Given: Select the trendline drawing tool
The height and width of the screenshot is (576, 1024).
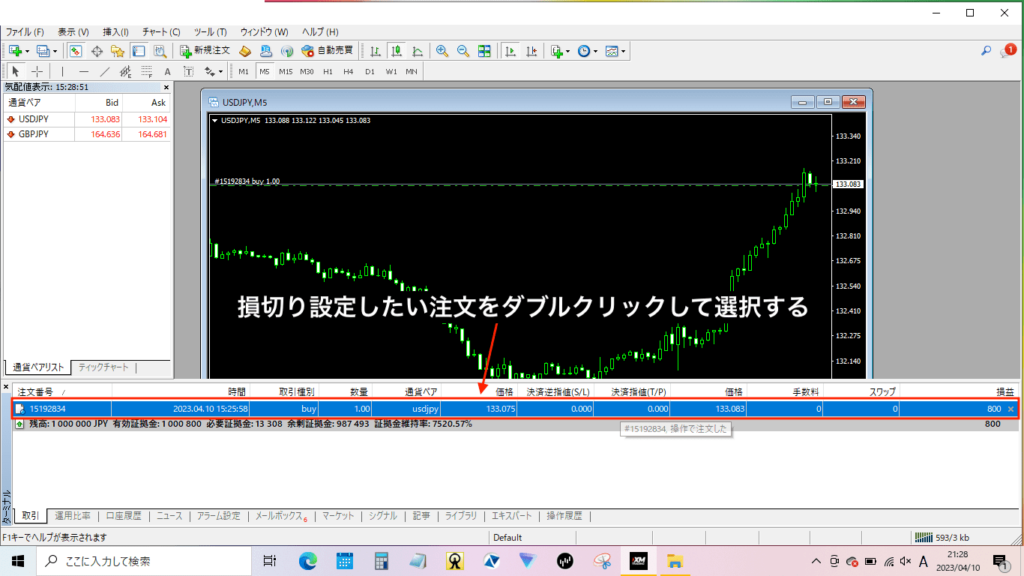Looking at the screenshot, I should pyautogui.click(x=104, y=71).
